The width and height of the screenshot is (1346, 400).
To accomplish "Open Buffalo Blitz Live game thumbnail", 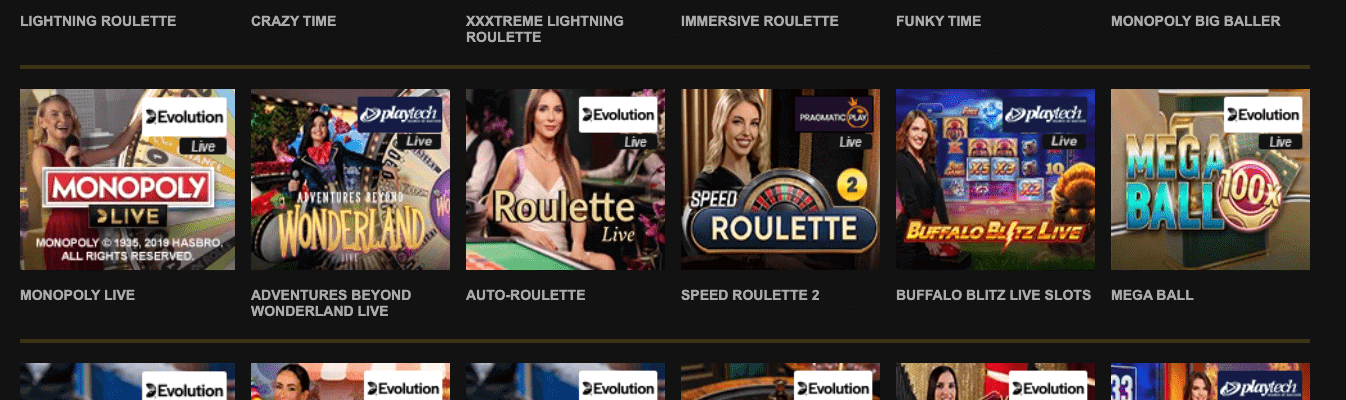I will click(x=995, y=179).
